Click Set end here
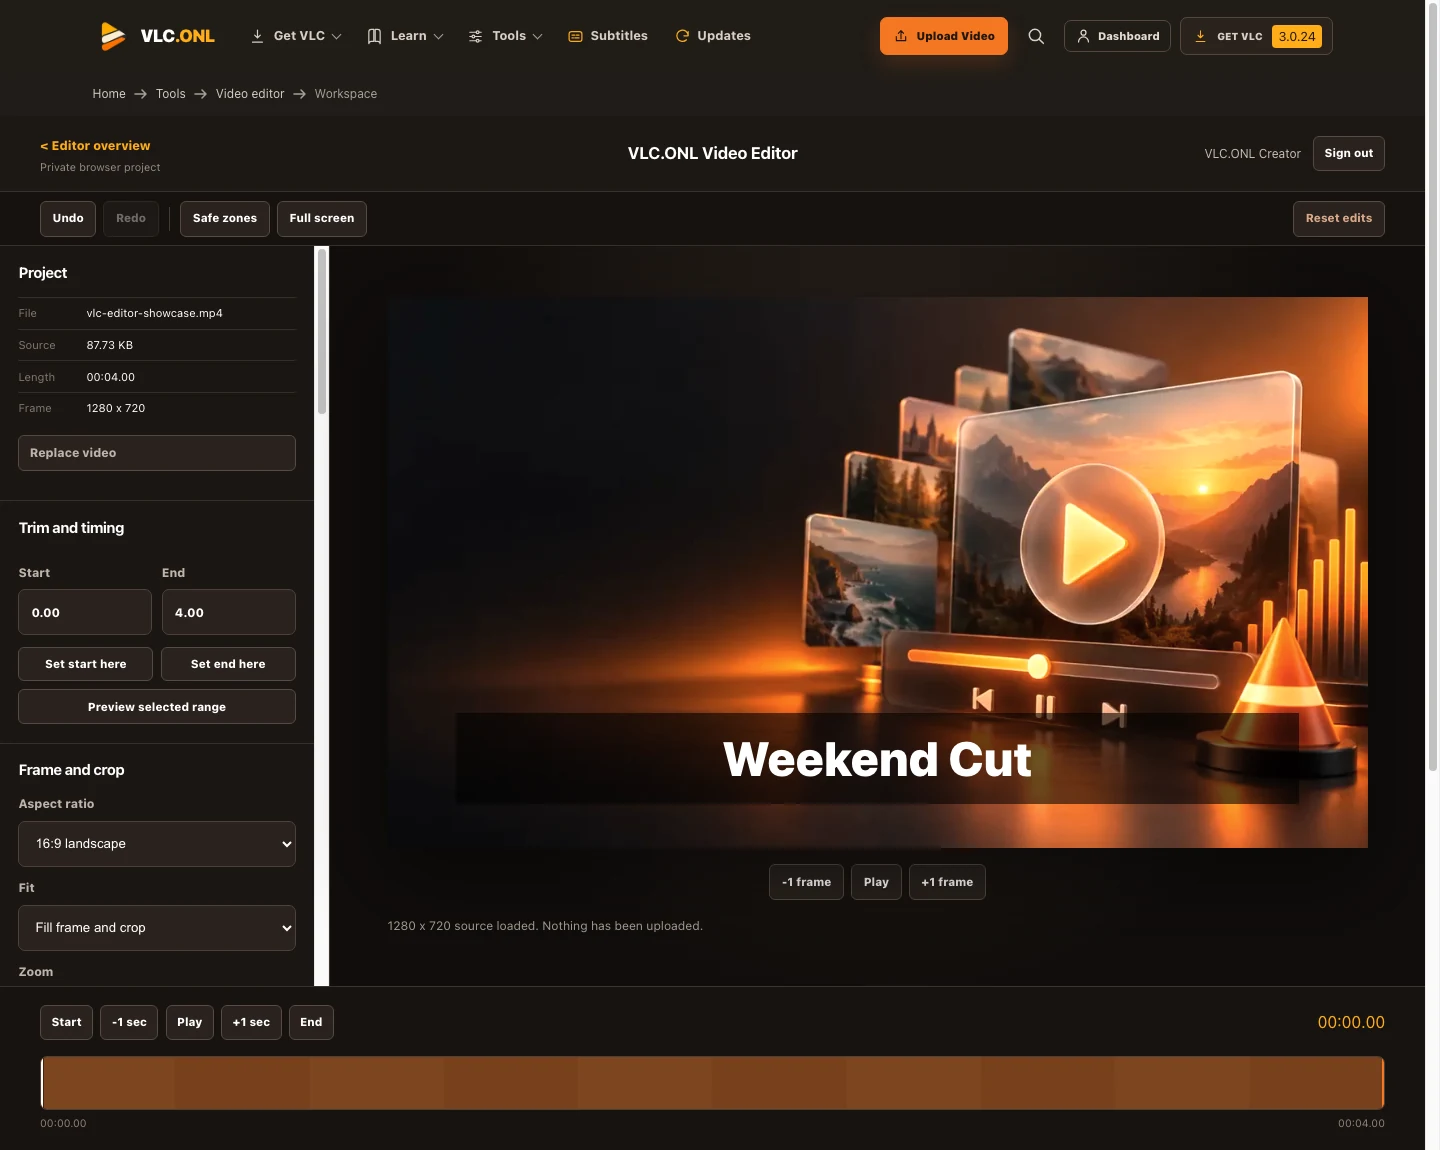The height and width of the screenshot is (1150, 1440). tap(228, 664)
